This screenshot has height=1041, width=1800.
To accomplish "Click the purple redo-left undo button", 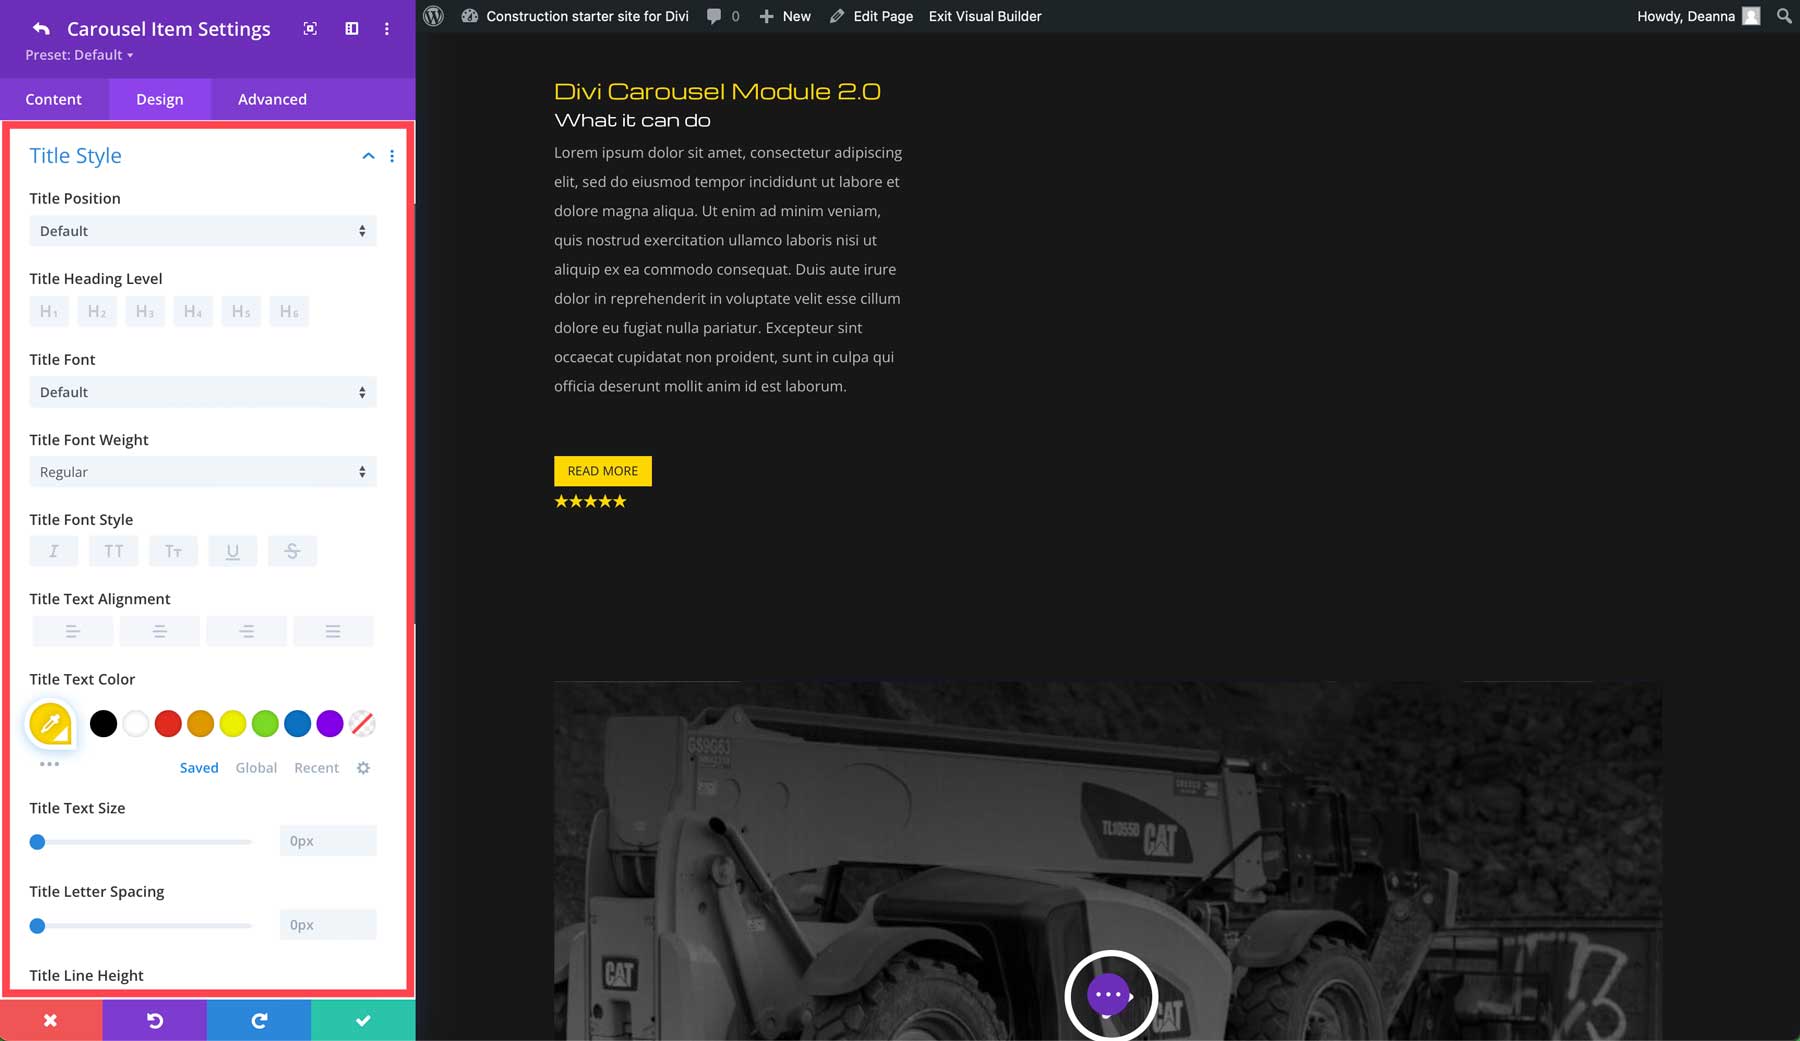I will [154, 1020].
